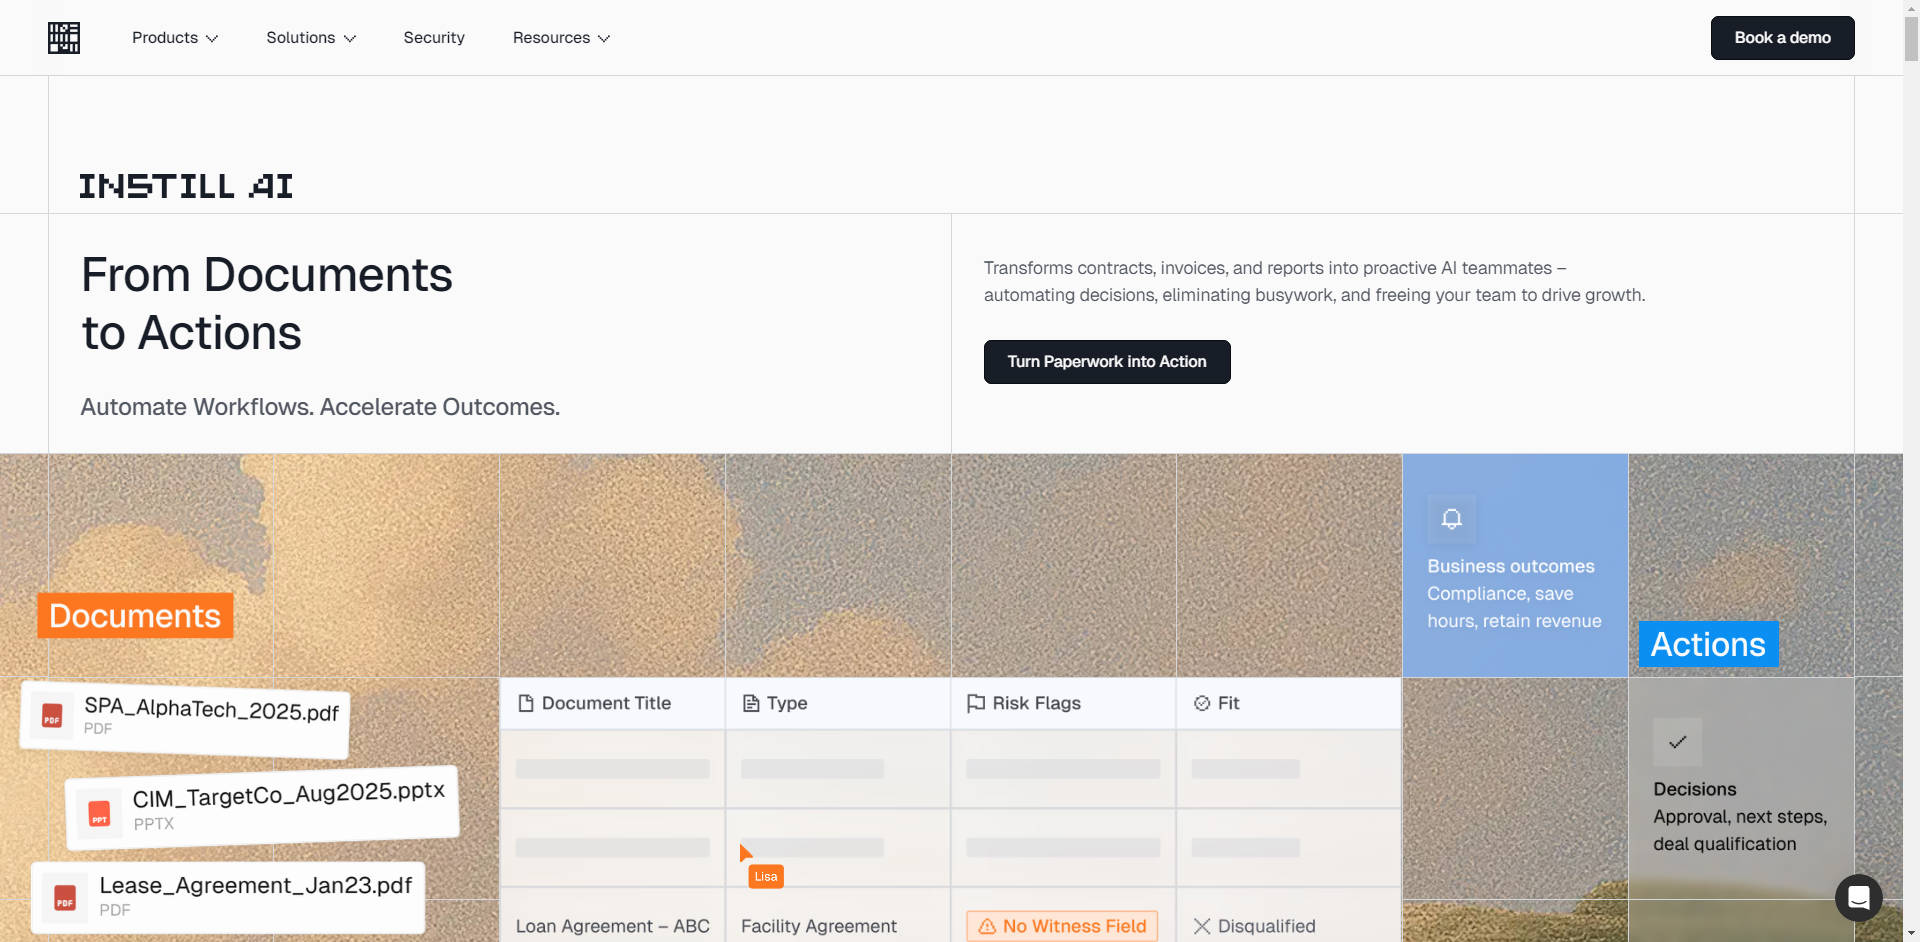Select the Fit column header icon
This screenshot has width=1920, height=942.
coord(1200,703)
